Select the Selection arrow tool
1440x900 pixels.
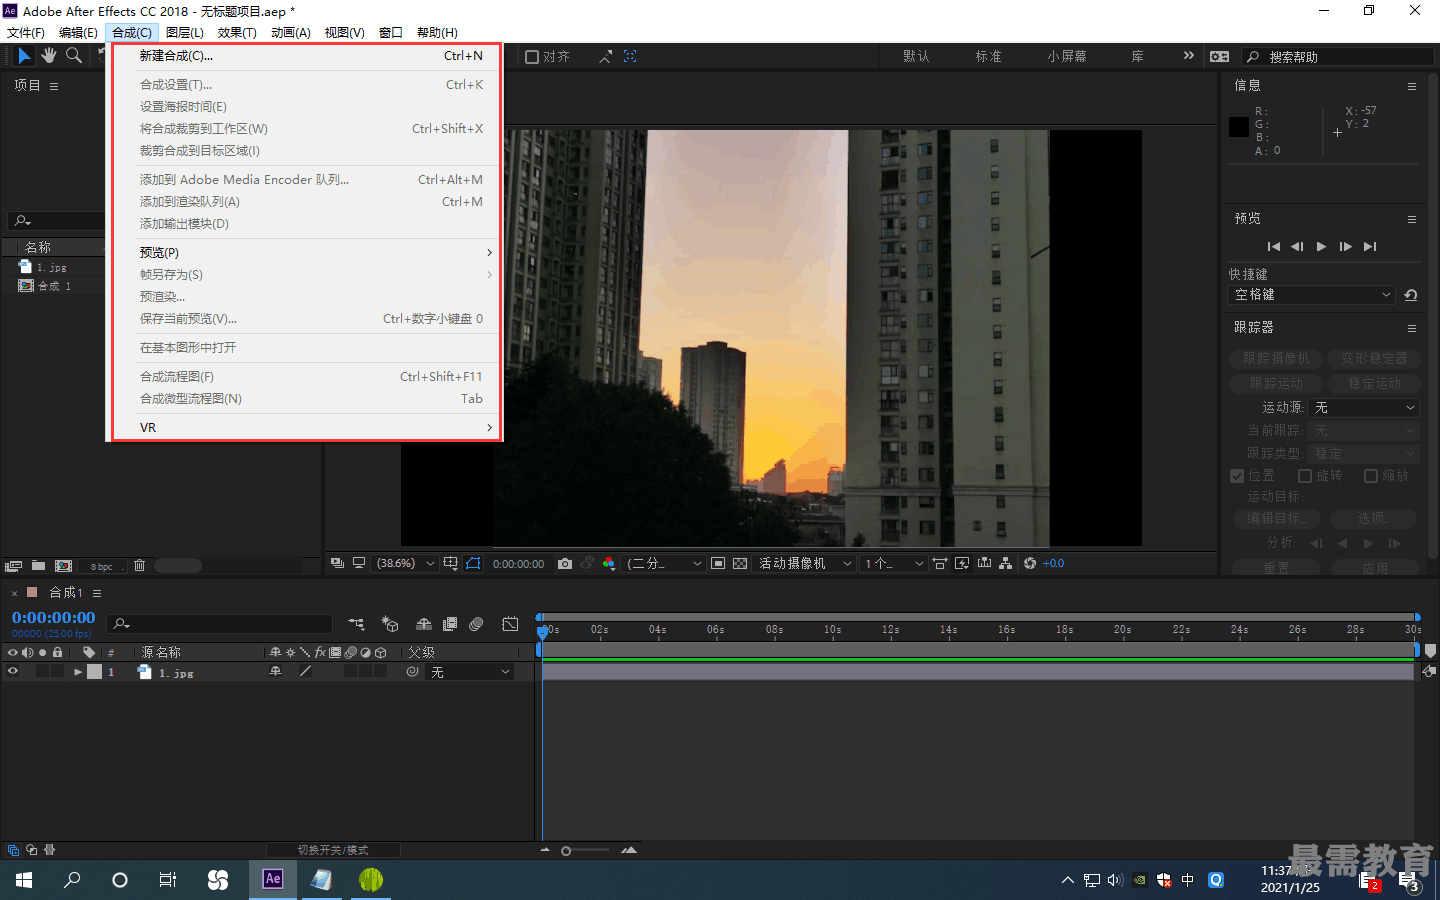[x=25, y=56]
